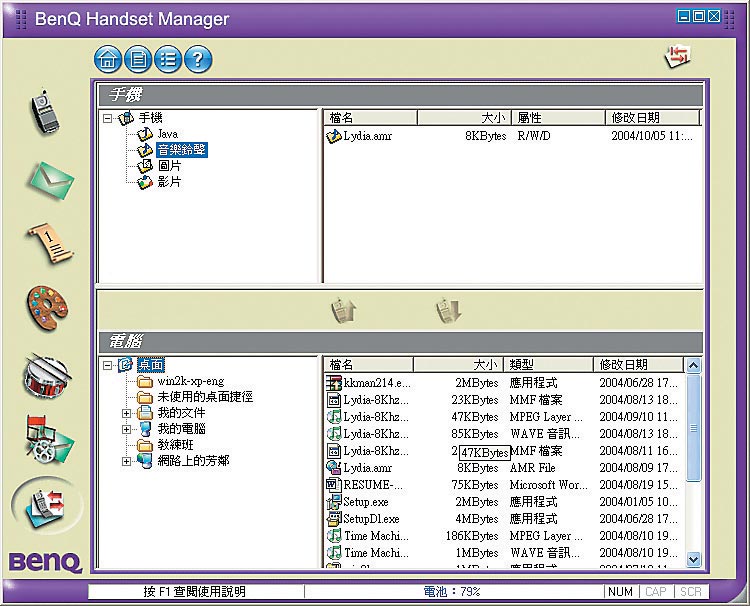Image resolution: width=750 pixels, height=606 pixels.
Task: Click the computer list scrollbar thumb
Action: [694, 428]
